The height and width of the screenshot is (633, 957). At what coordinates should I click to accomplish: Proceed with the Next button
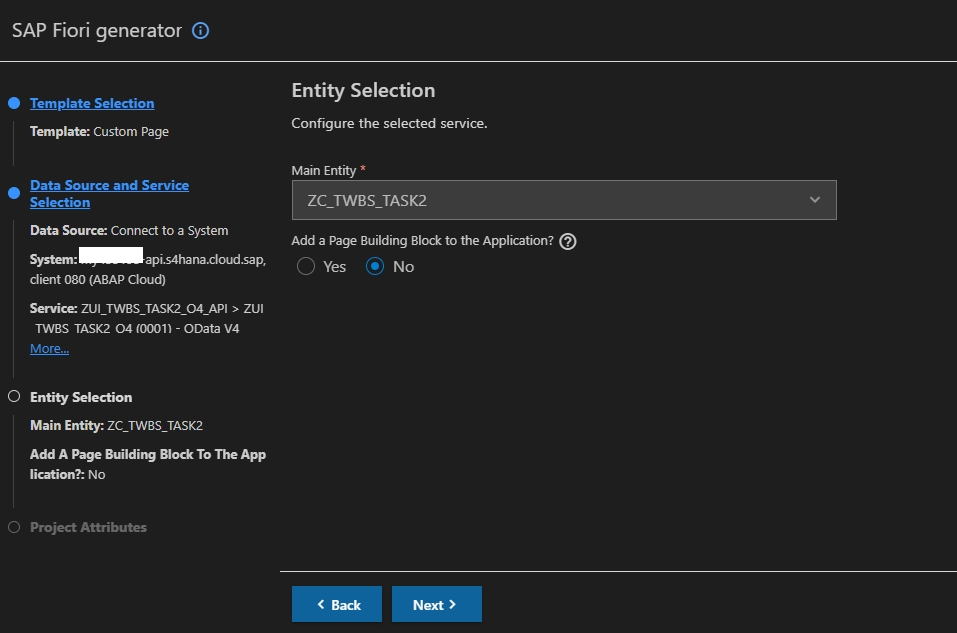tap(437, 604)
